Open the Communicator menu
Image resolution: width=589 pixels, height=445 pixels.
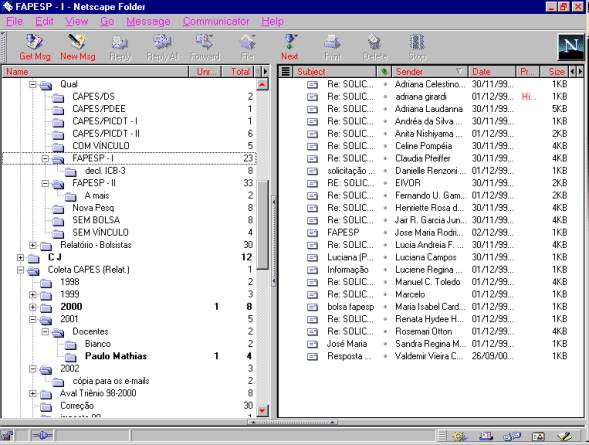[216, 21]
